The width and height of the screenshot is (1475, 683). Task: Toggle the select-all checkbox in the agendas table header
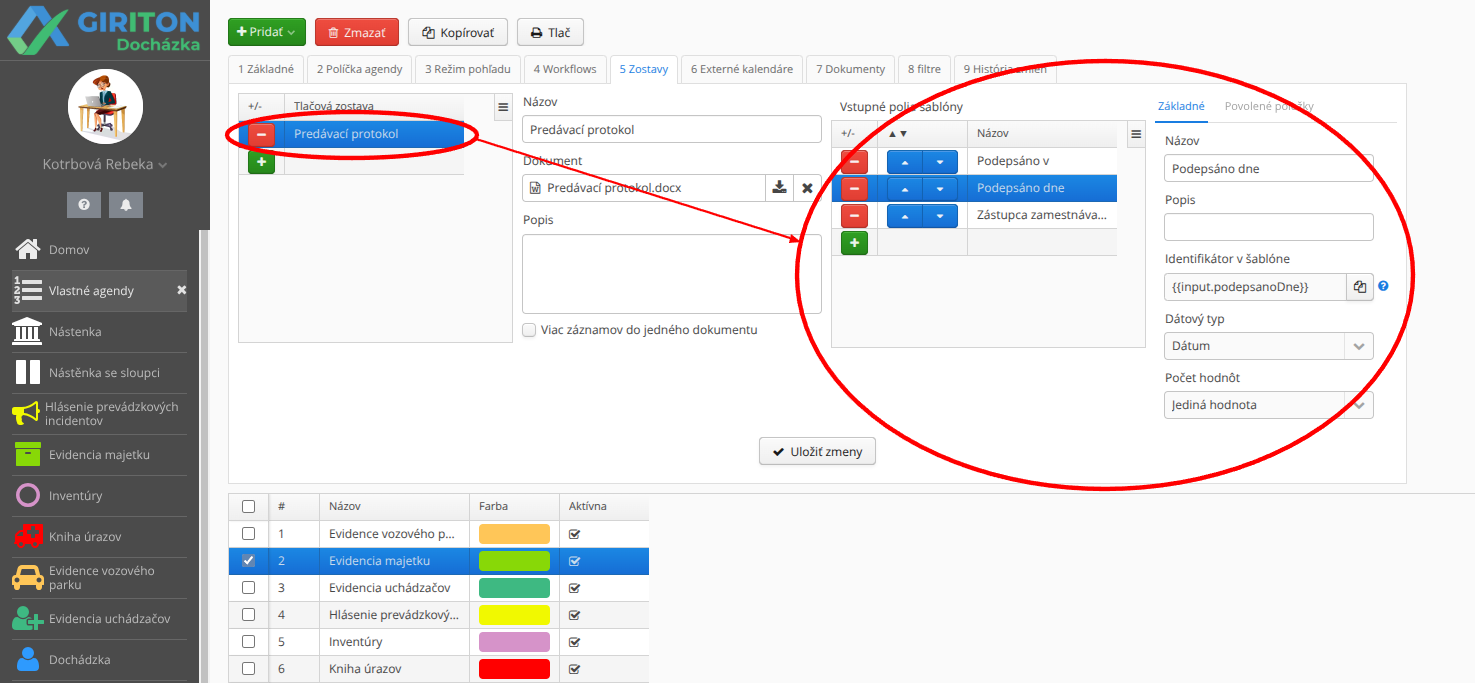[x=248, y=506]
